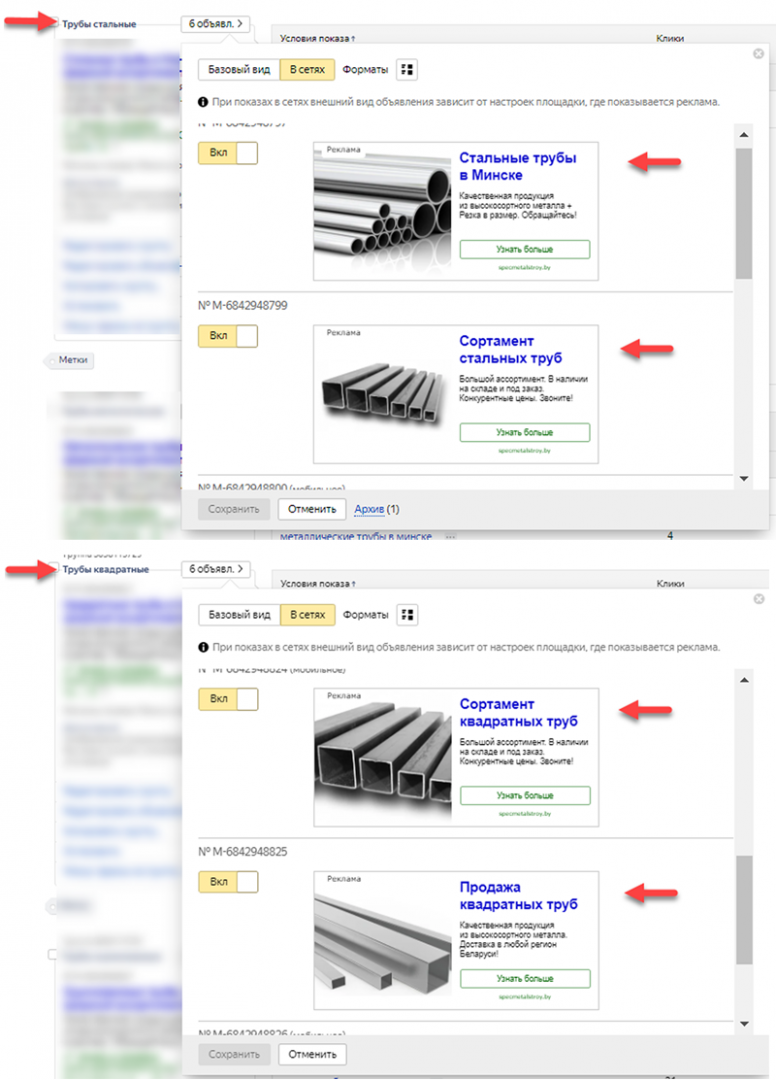Switch to Базовый вид in the steel pipes popup
Image resolution: width=776 pixels, height=1080 pixels.
238,70
